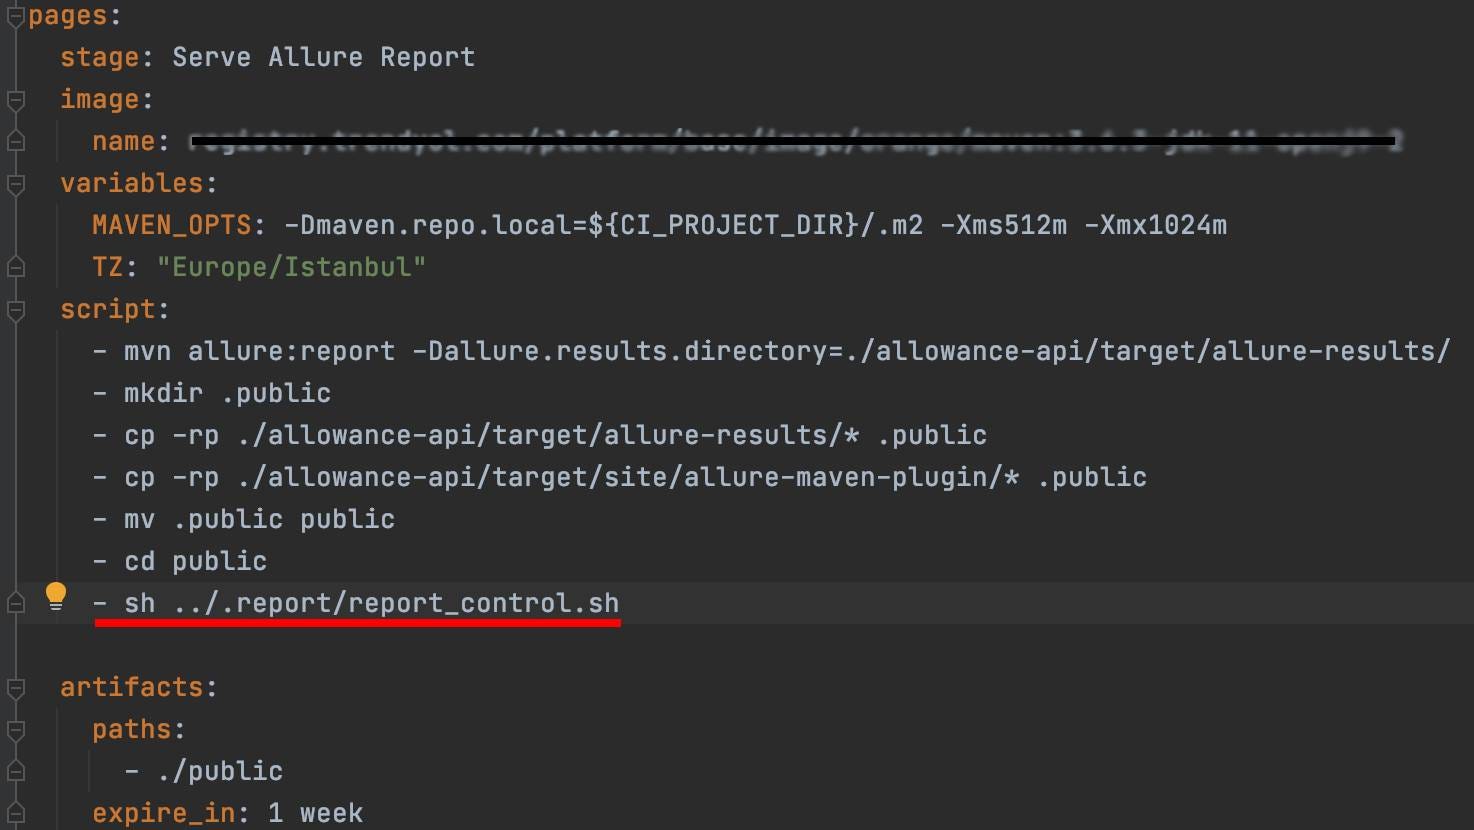Click the "Europe/Istanbul" string value
Screen dimensions: 1474x830
291,267
